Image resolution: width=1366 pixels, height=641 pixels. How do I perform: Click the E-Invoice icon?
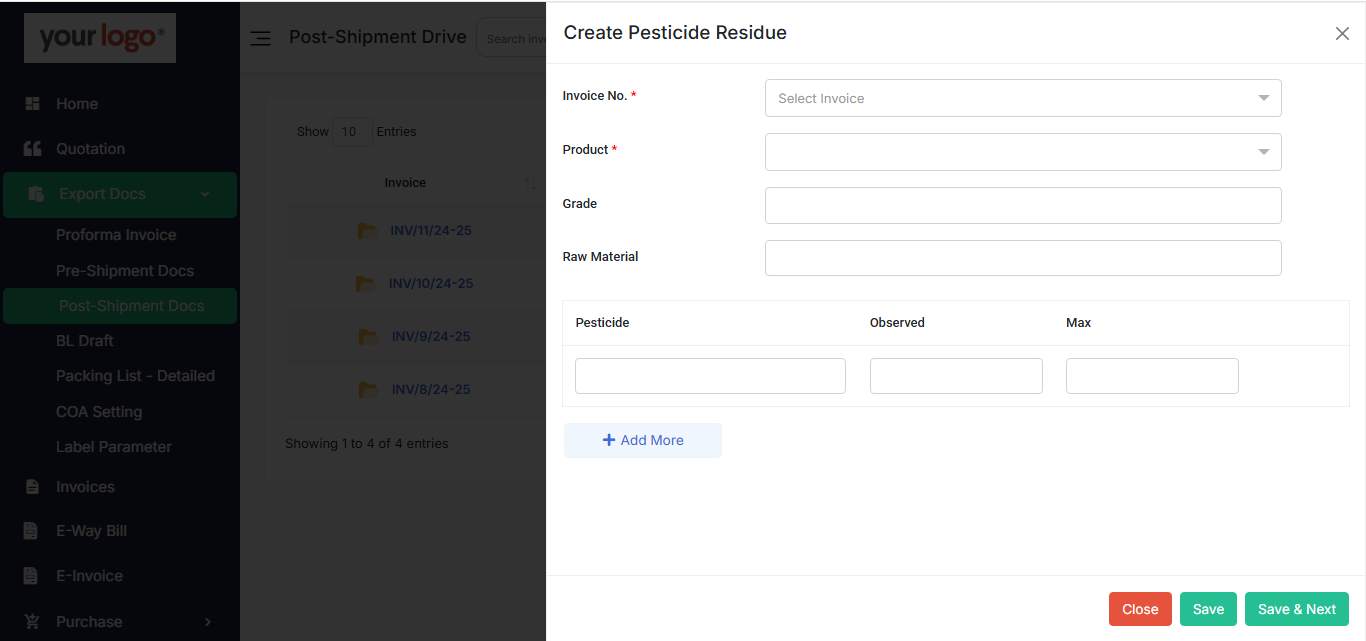[x=31, y=576]
